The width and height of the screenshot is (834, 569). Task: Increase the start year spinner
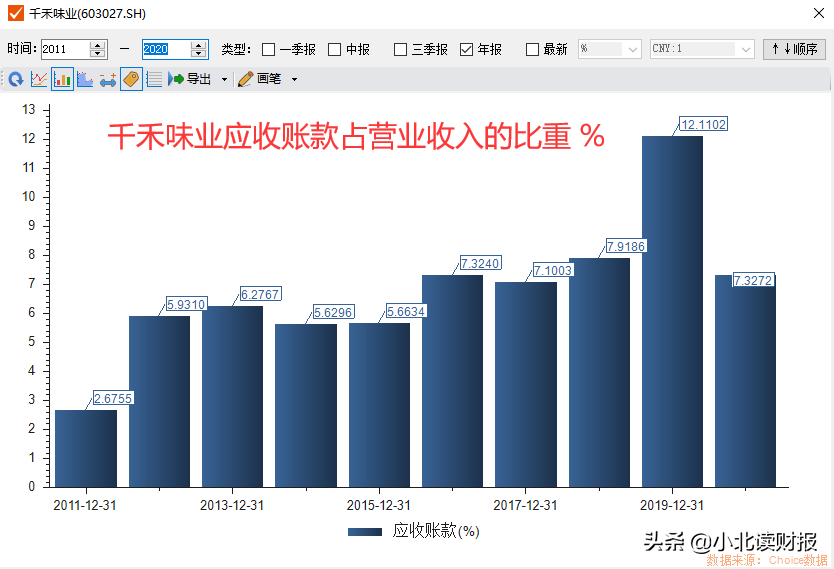[97, 45]
